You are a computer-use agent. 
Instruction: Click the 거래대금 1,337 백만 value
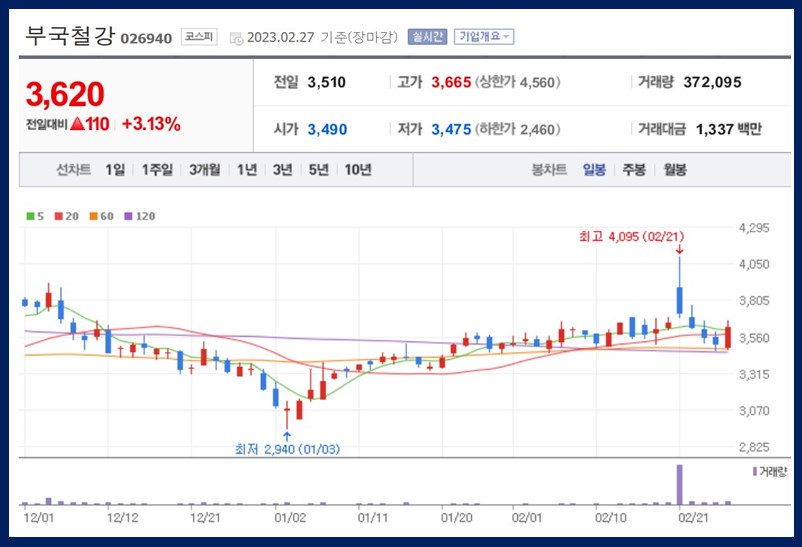[x=728, y=129]
